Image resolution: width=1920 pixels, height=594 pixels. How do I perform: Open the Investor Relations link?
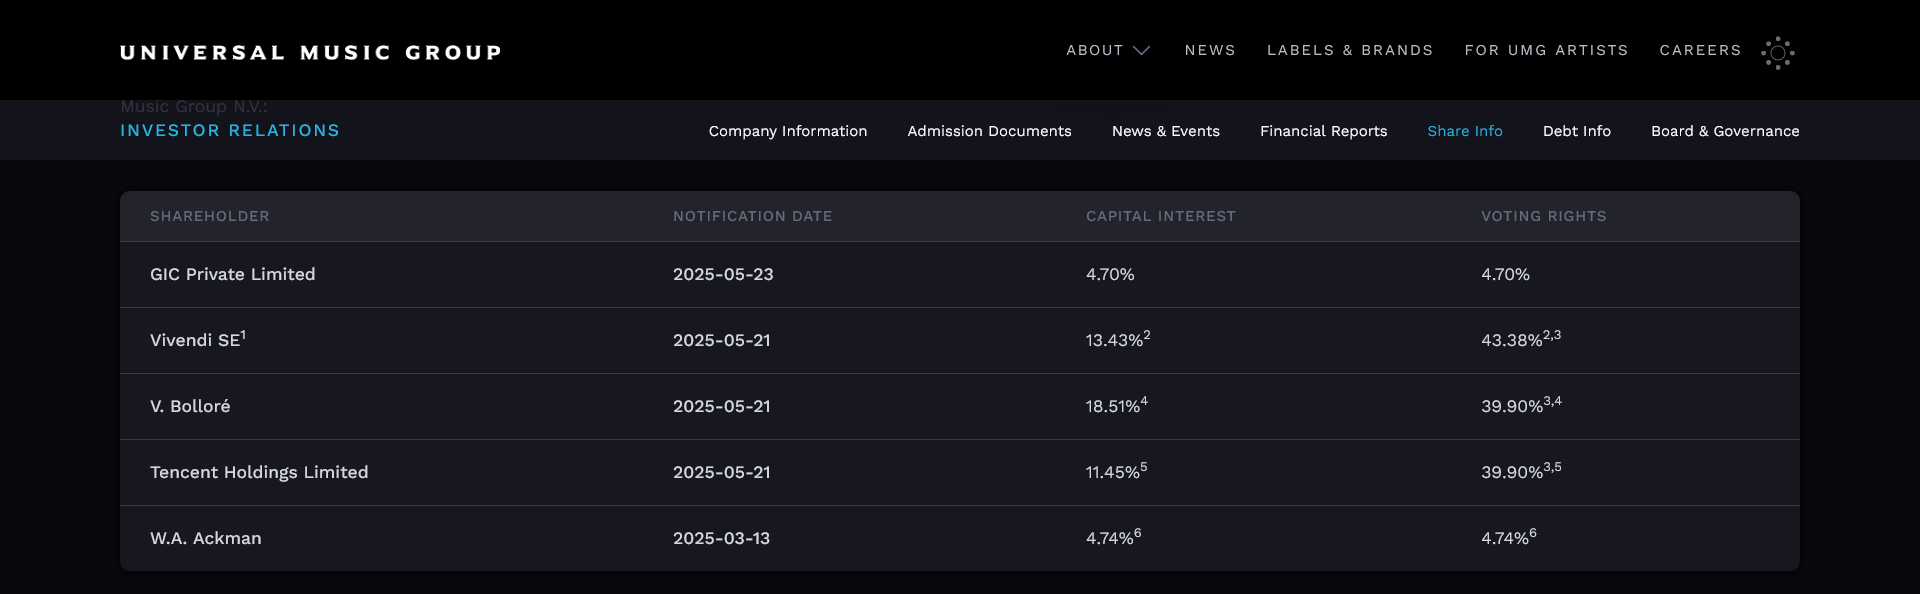230,131
